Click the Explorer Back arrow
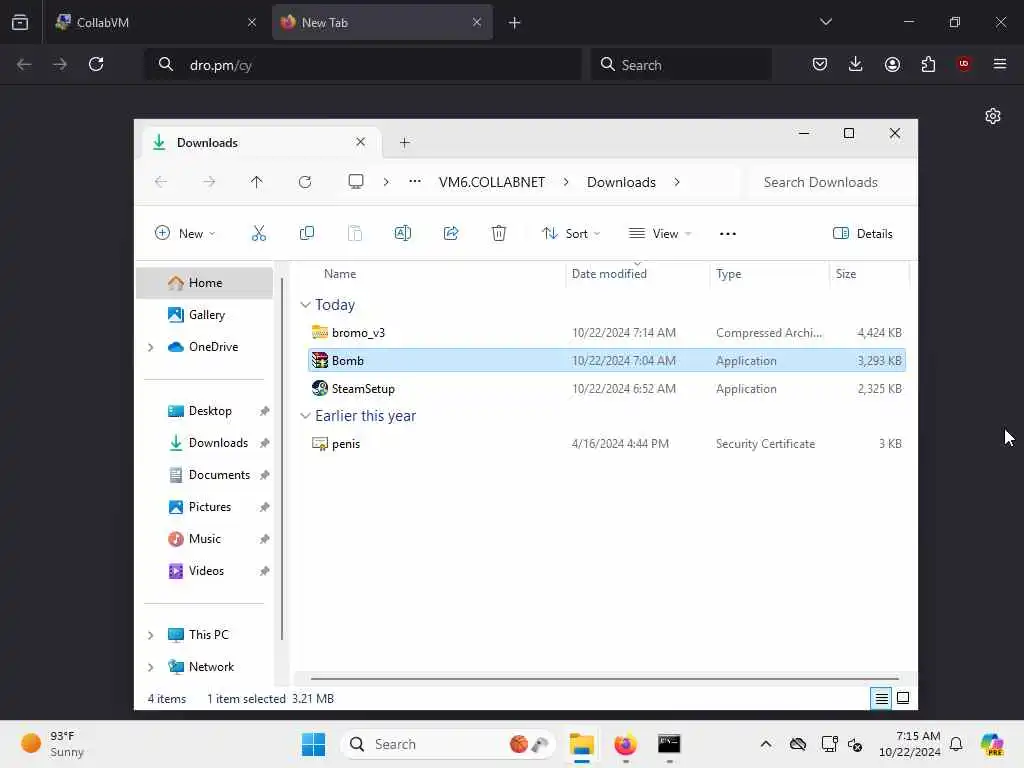1024x768 pixels. tap(161, 182)
